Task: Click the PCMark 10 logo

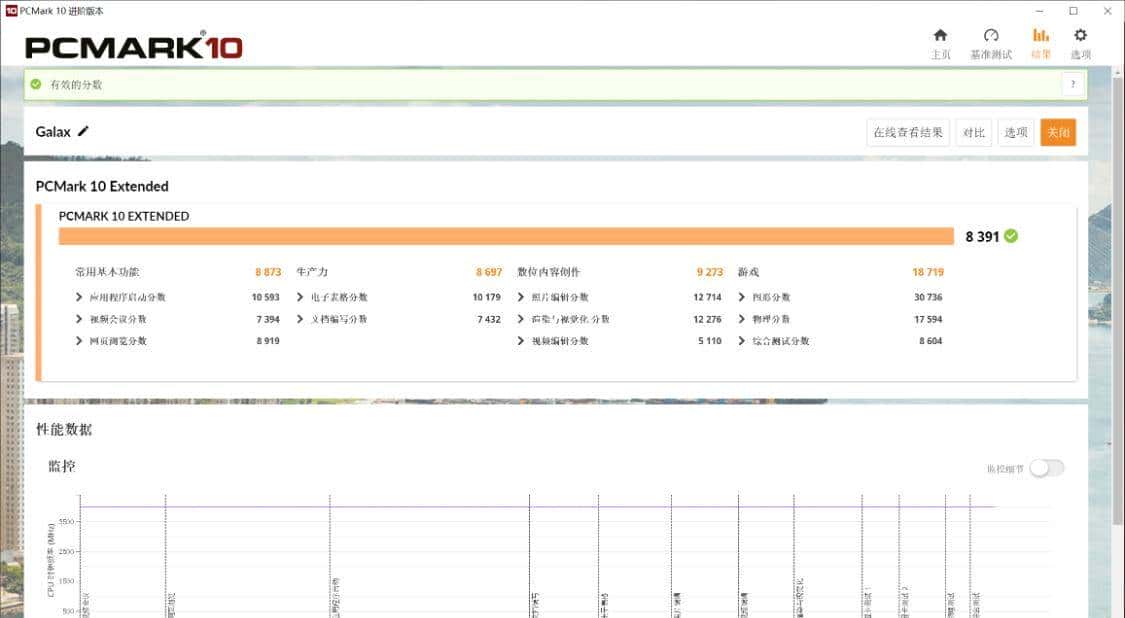Action: (x=134, y=46)
